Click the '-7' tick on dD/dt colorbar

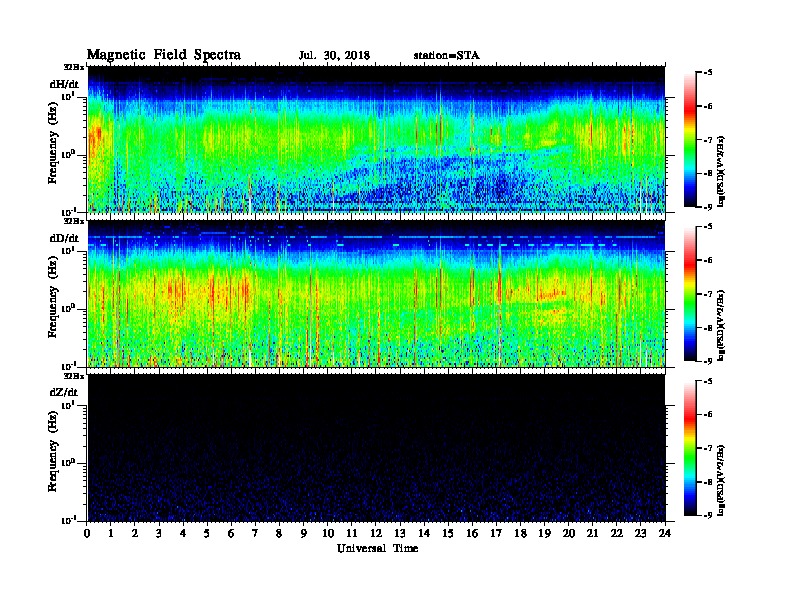[708, 294]
